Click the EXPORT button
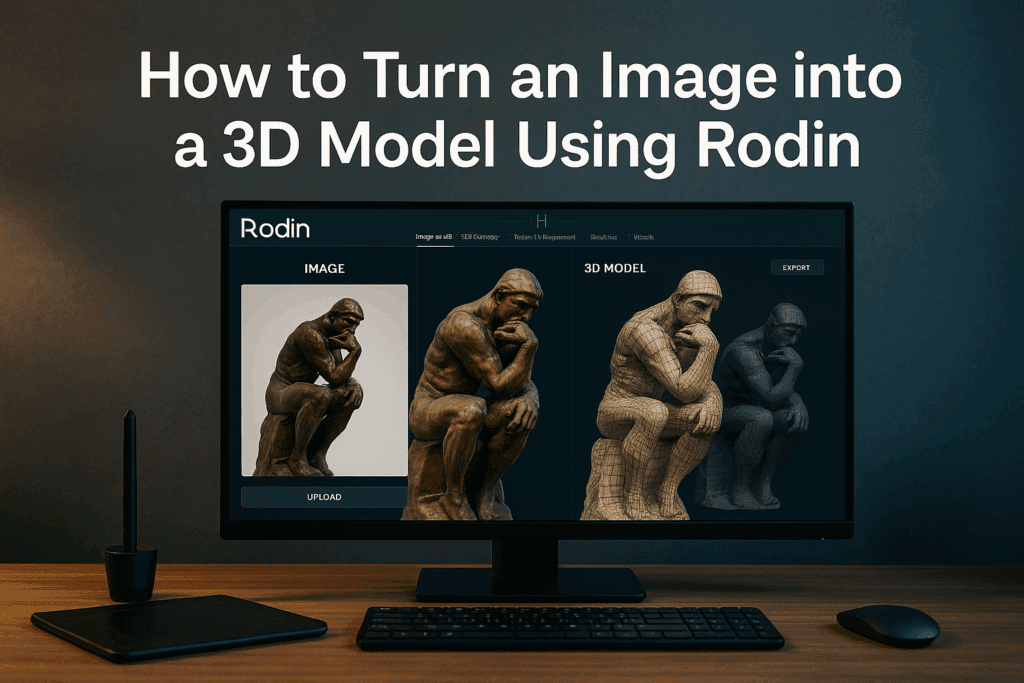The width and height of the screenshot is (1024, 683). coord(797,267)
